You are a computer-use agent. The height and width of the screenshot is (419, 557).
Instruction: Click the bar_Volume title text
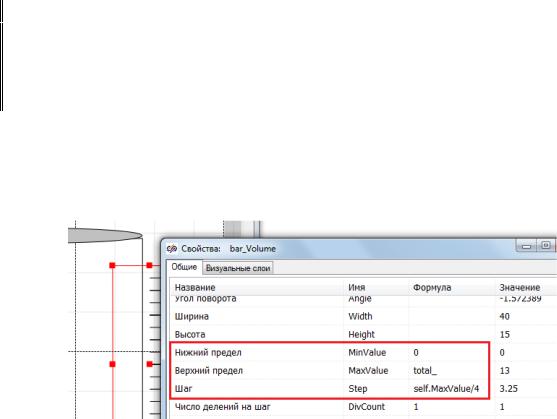[253, 249]
